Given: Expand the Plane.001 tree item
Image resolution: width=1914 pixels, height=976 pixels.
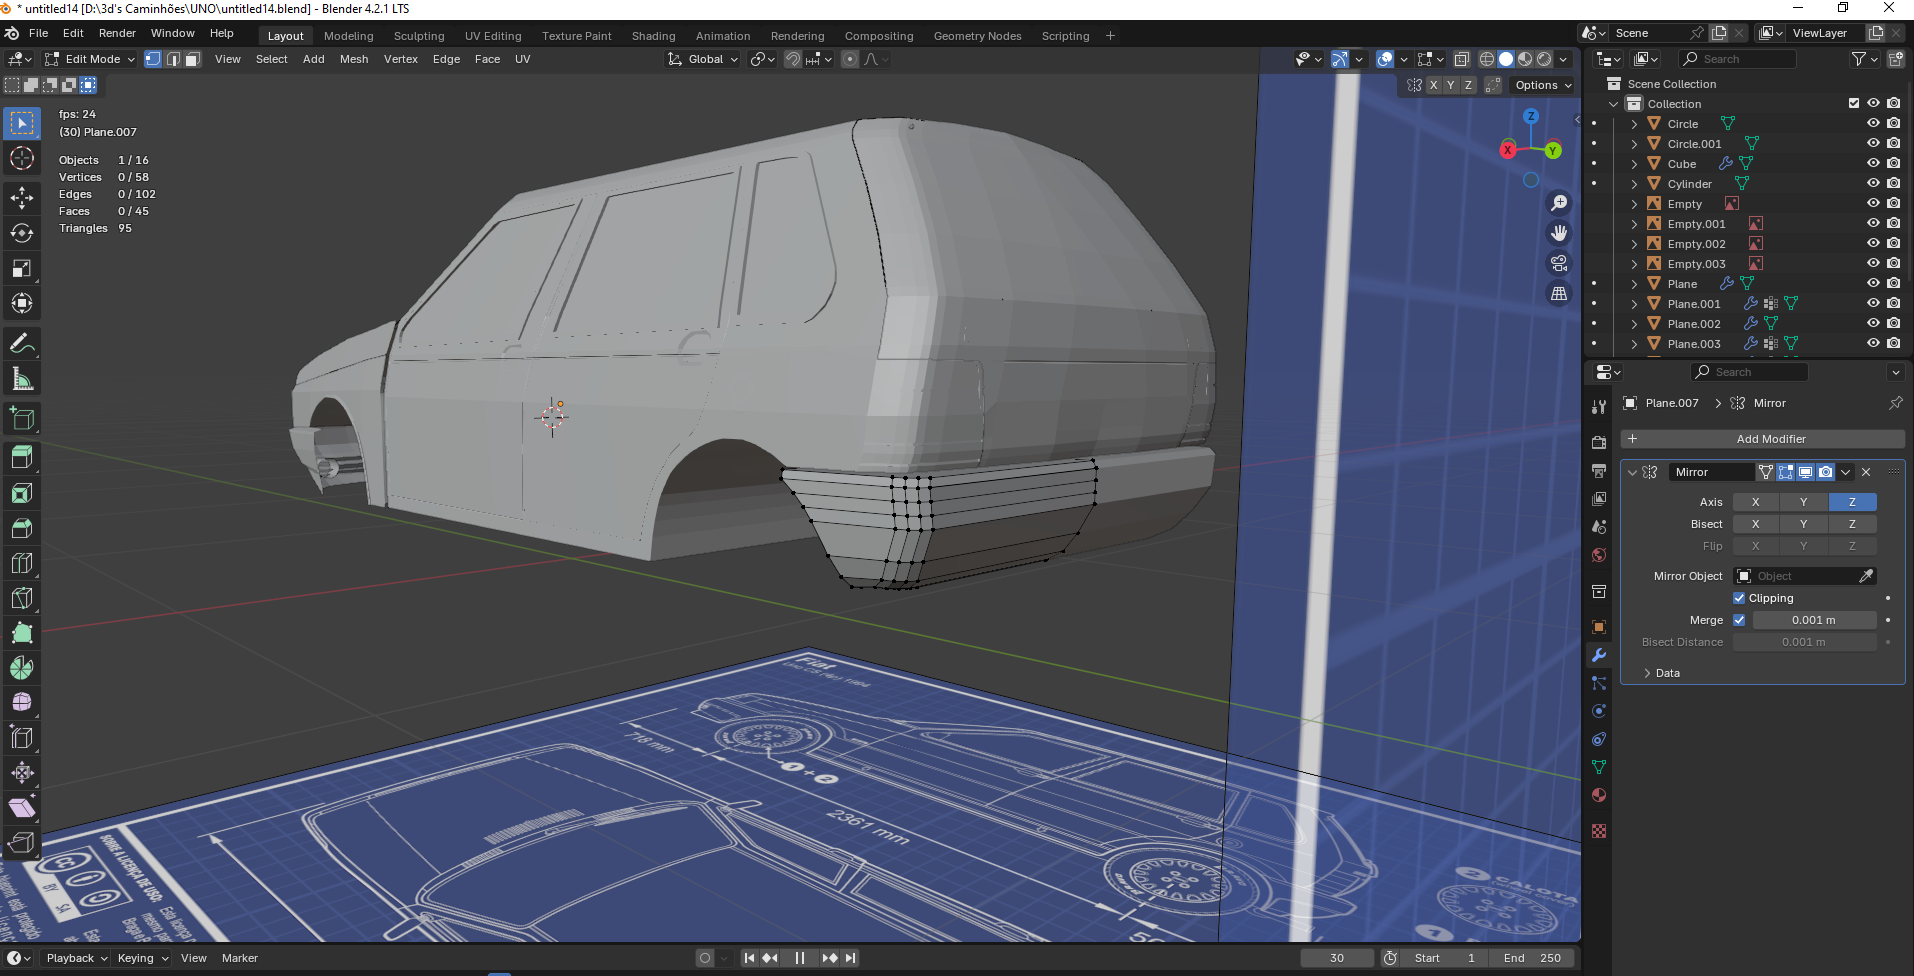Looking at the screenshot, I should pos(1634,304).
